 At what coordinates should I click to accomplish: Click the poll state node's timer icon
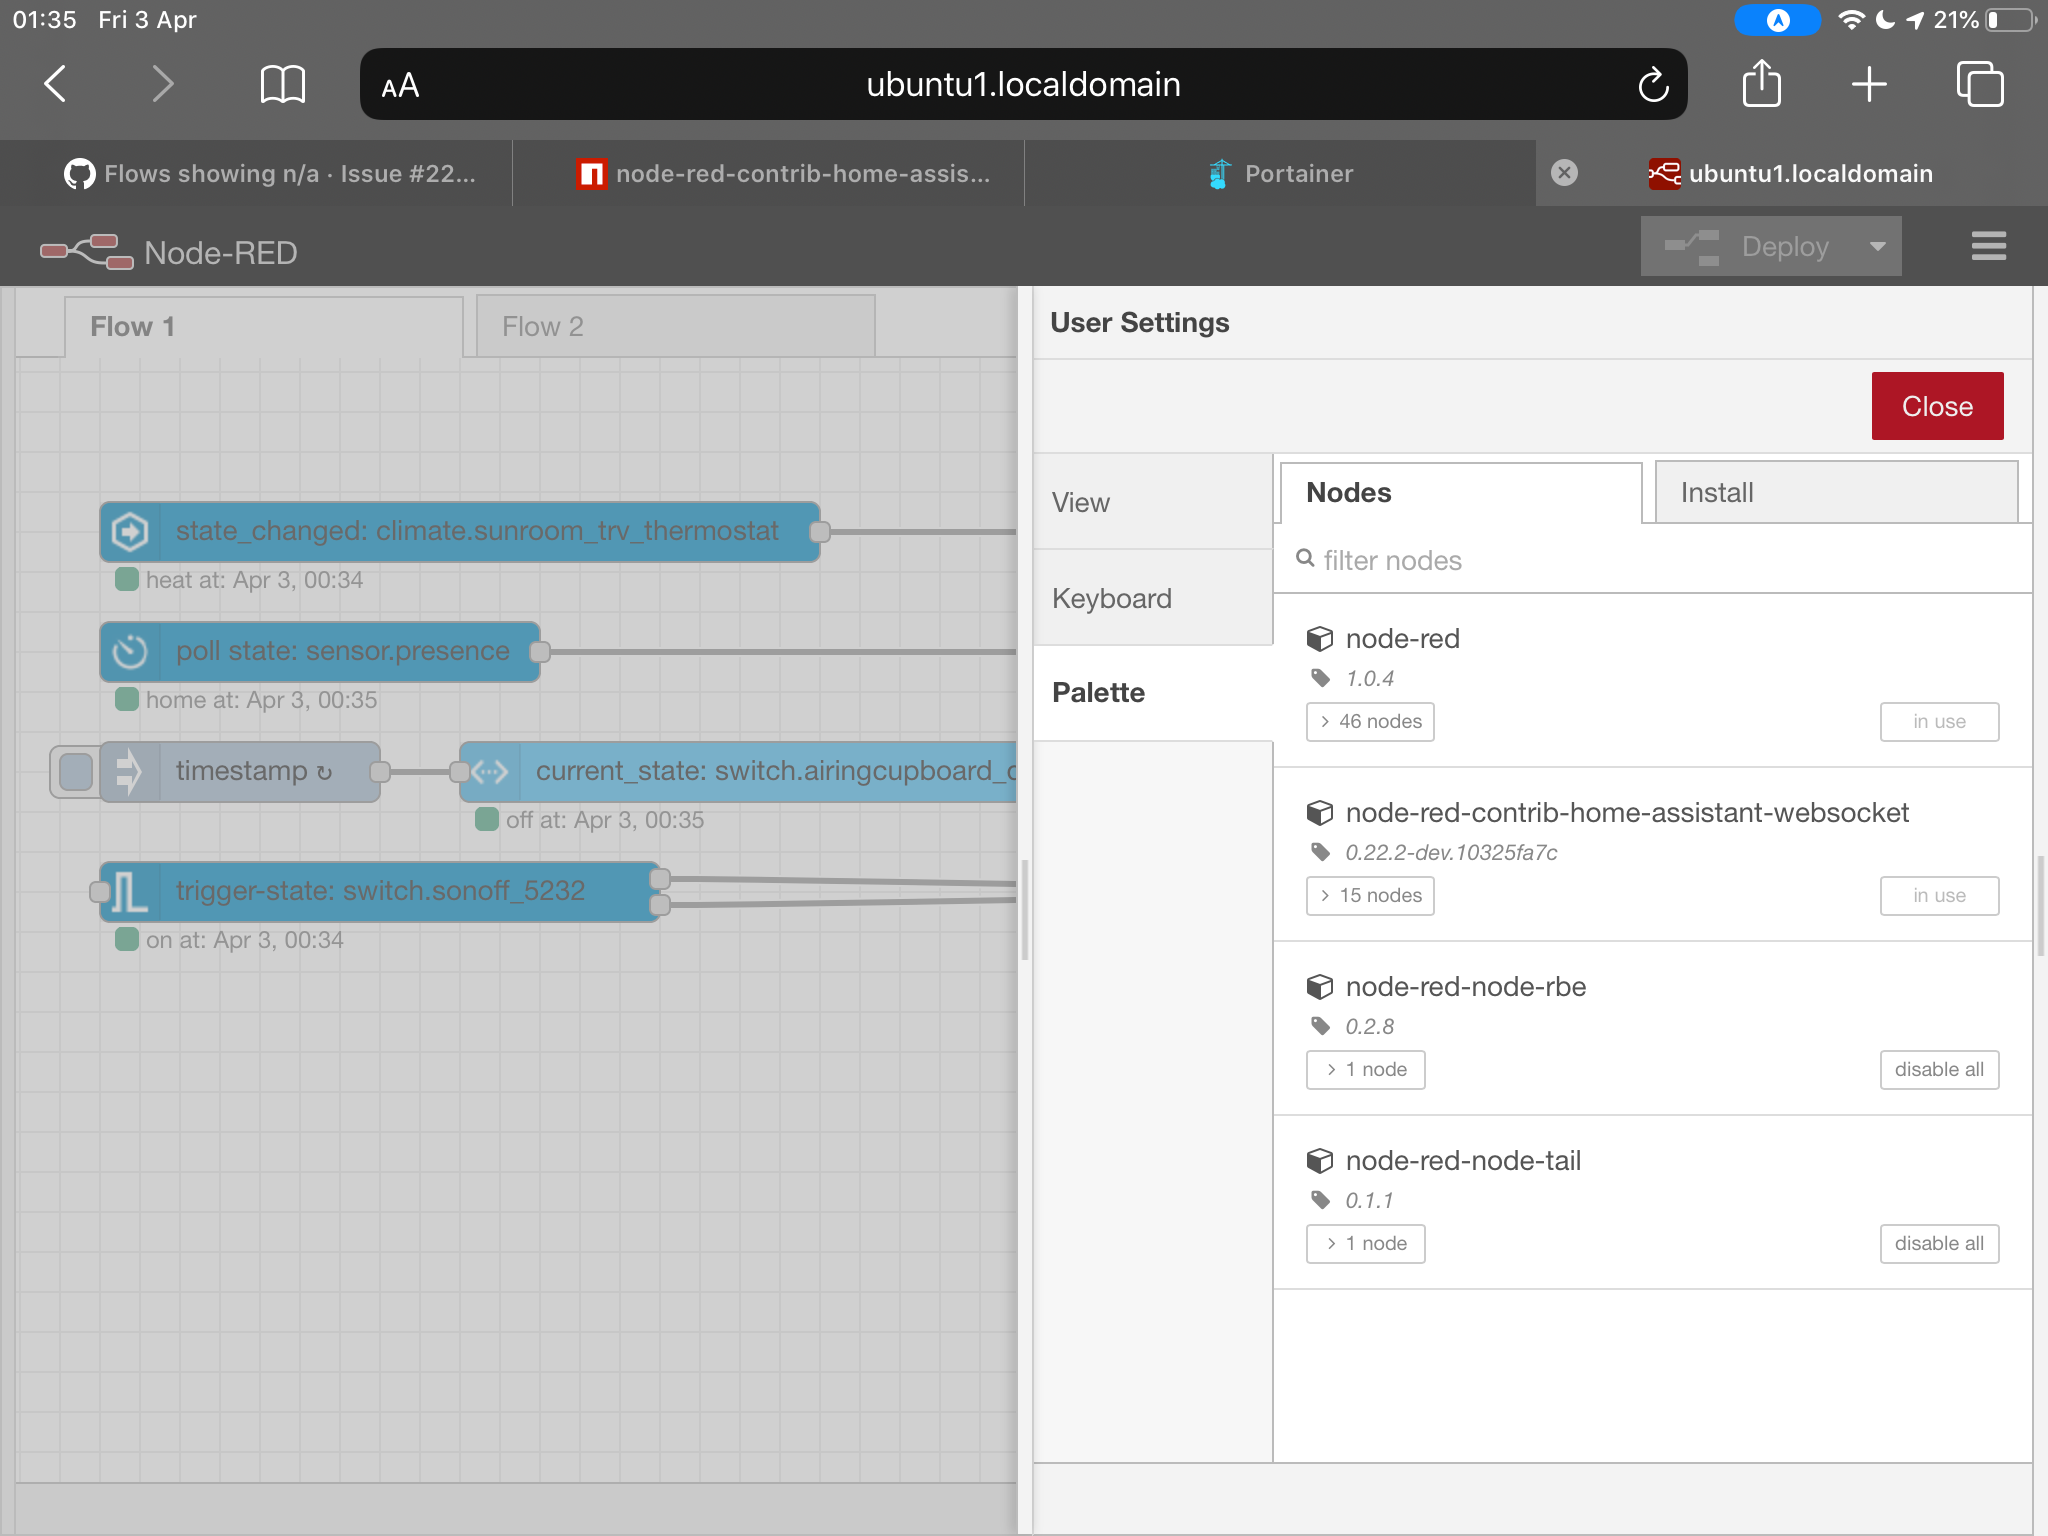(128, 651)
